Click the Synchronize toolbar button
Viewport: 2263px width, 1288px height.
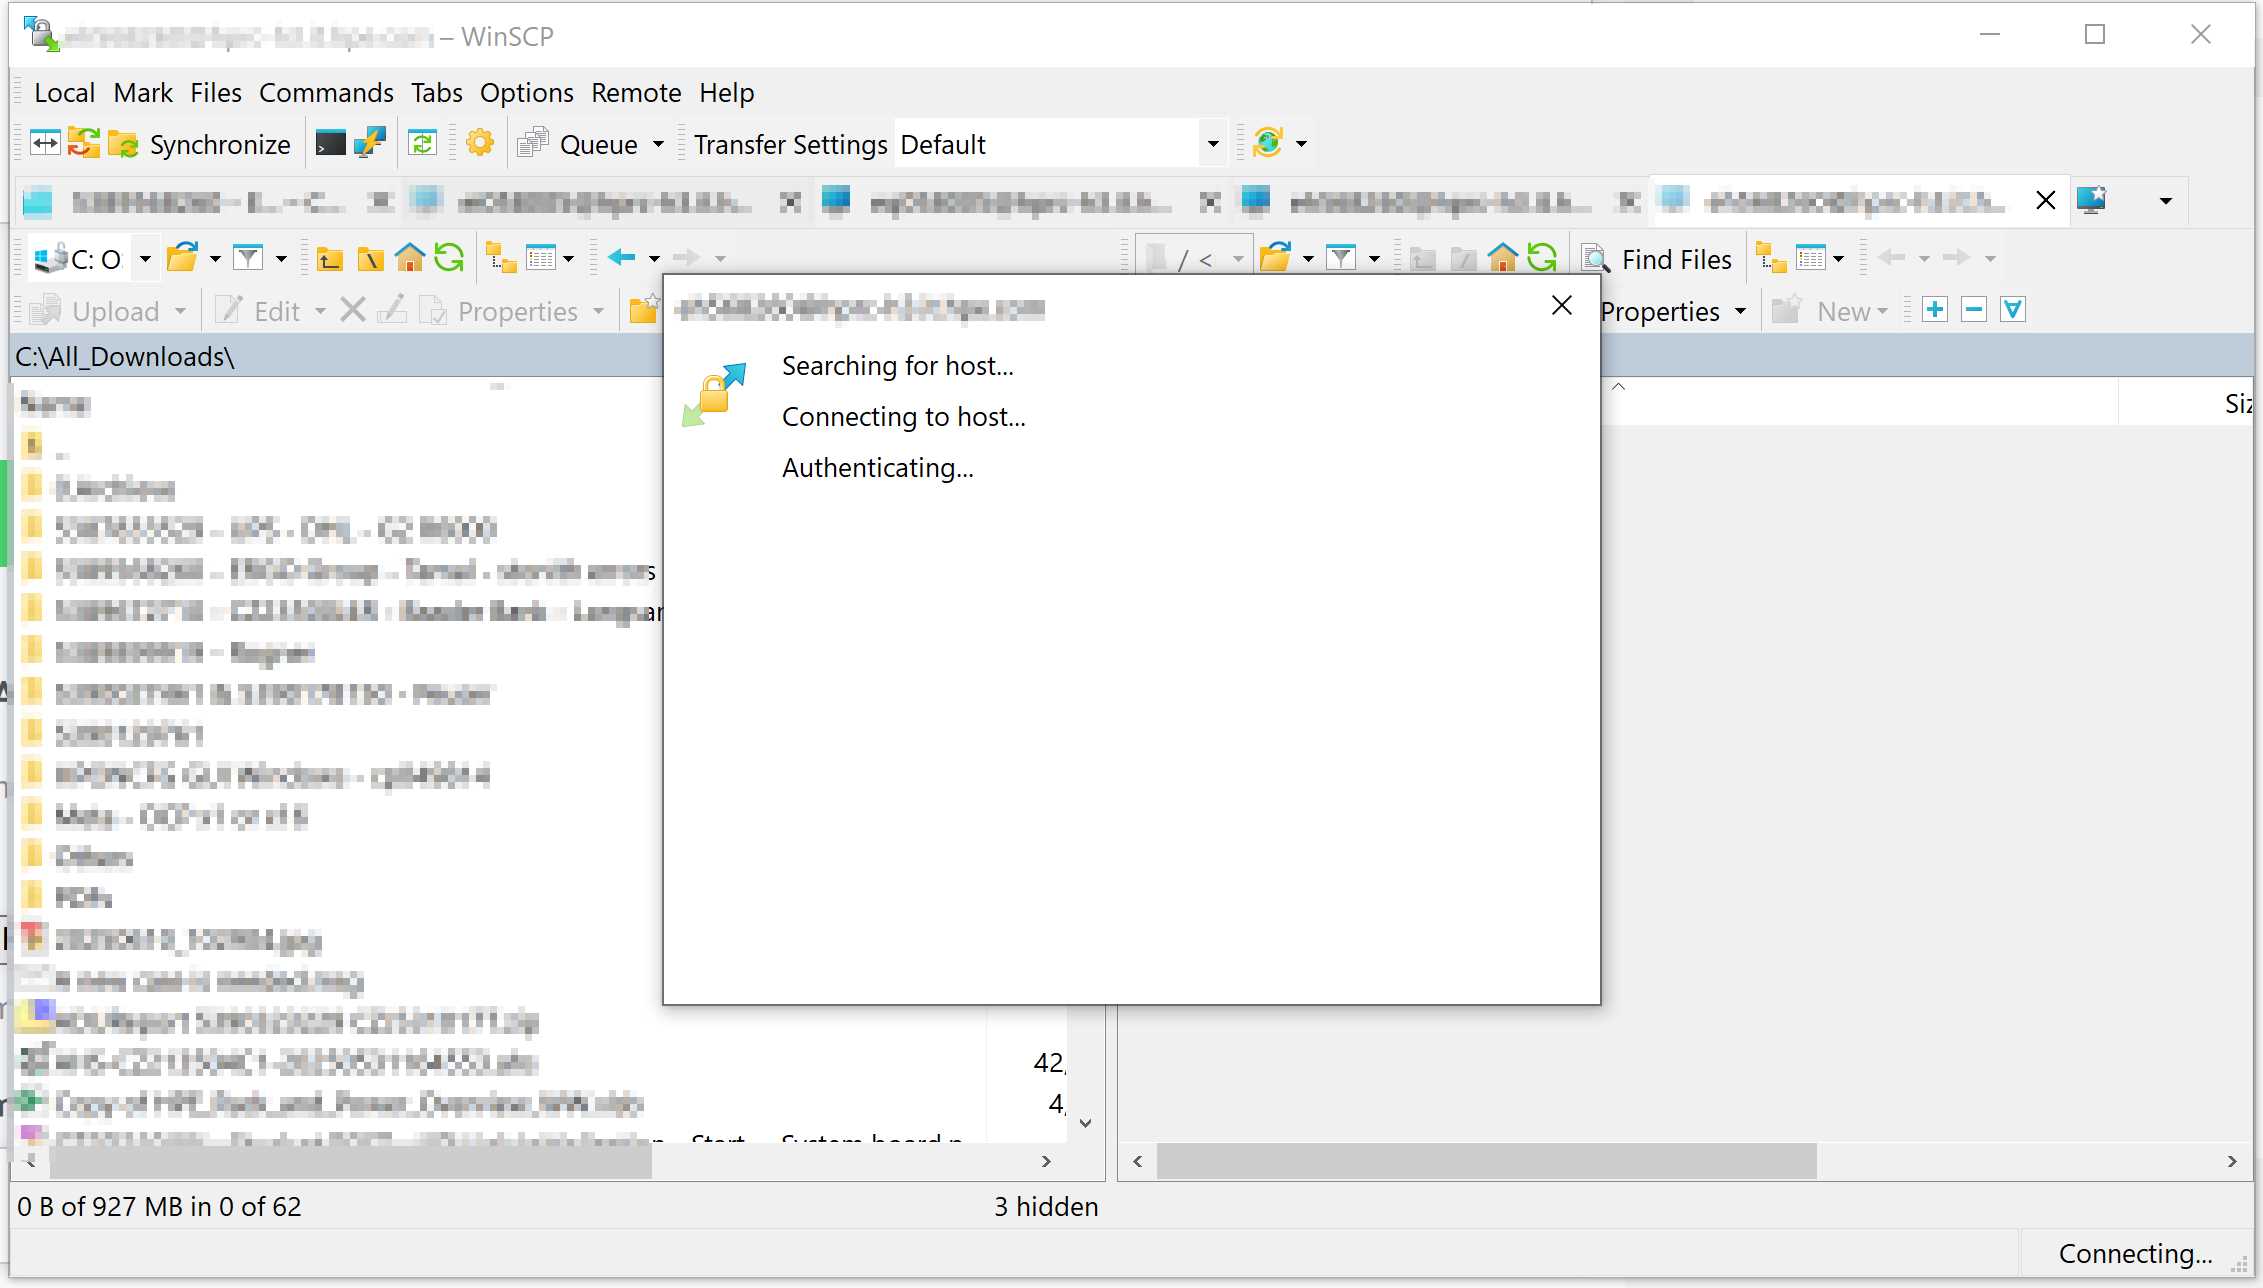click(199, 144)
